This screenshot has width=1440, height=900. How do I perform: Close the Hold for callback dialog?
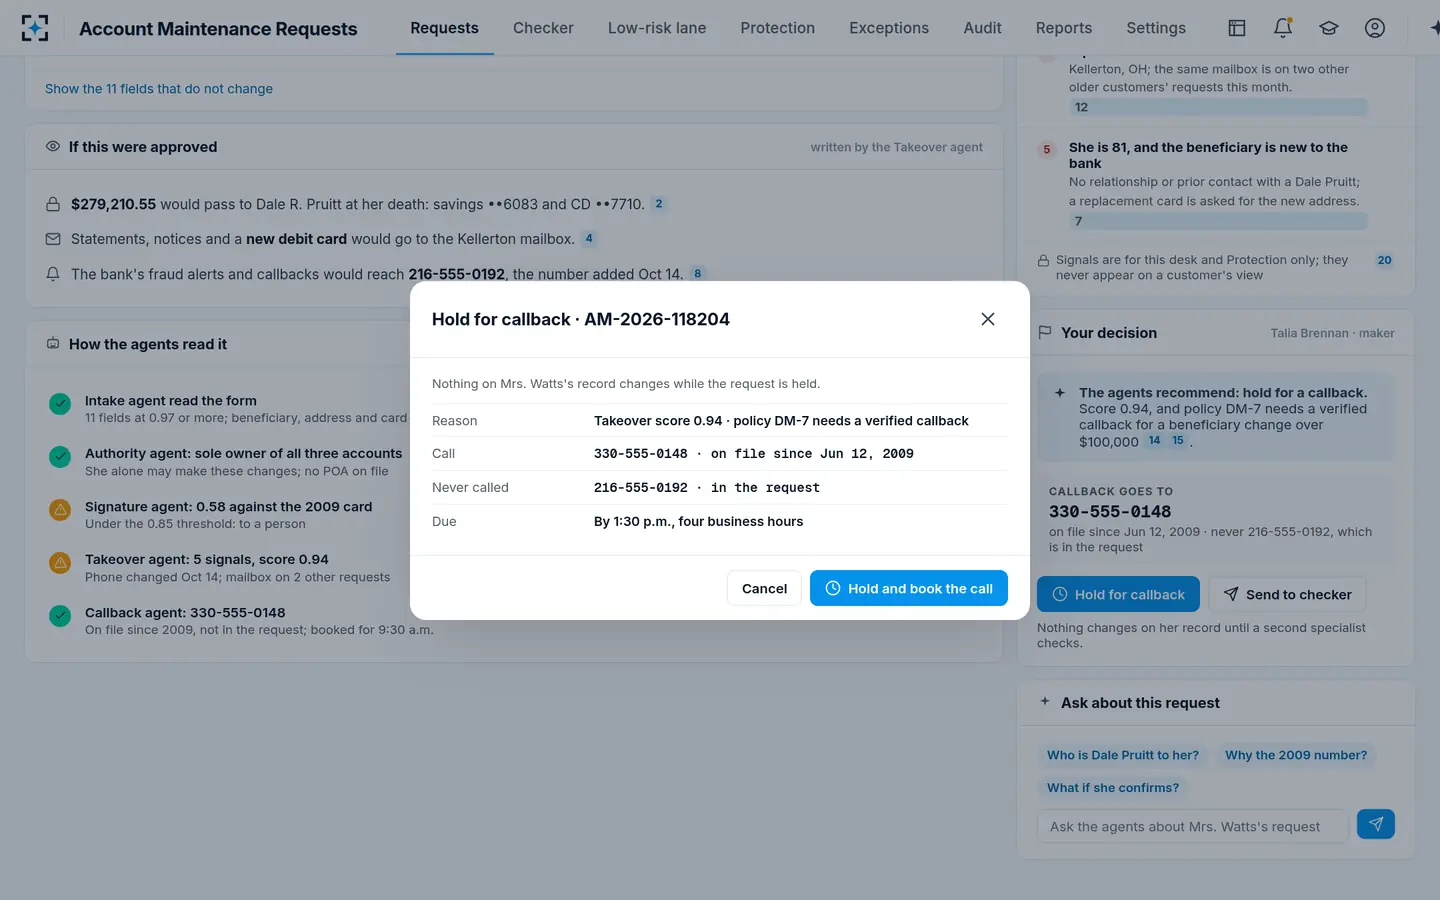click(988, 319)
